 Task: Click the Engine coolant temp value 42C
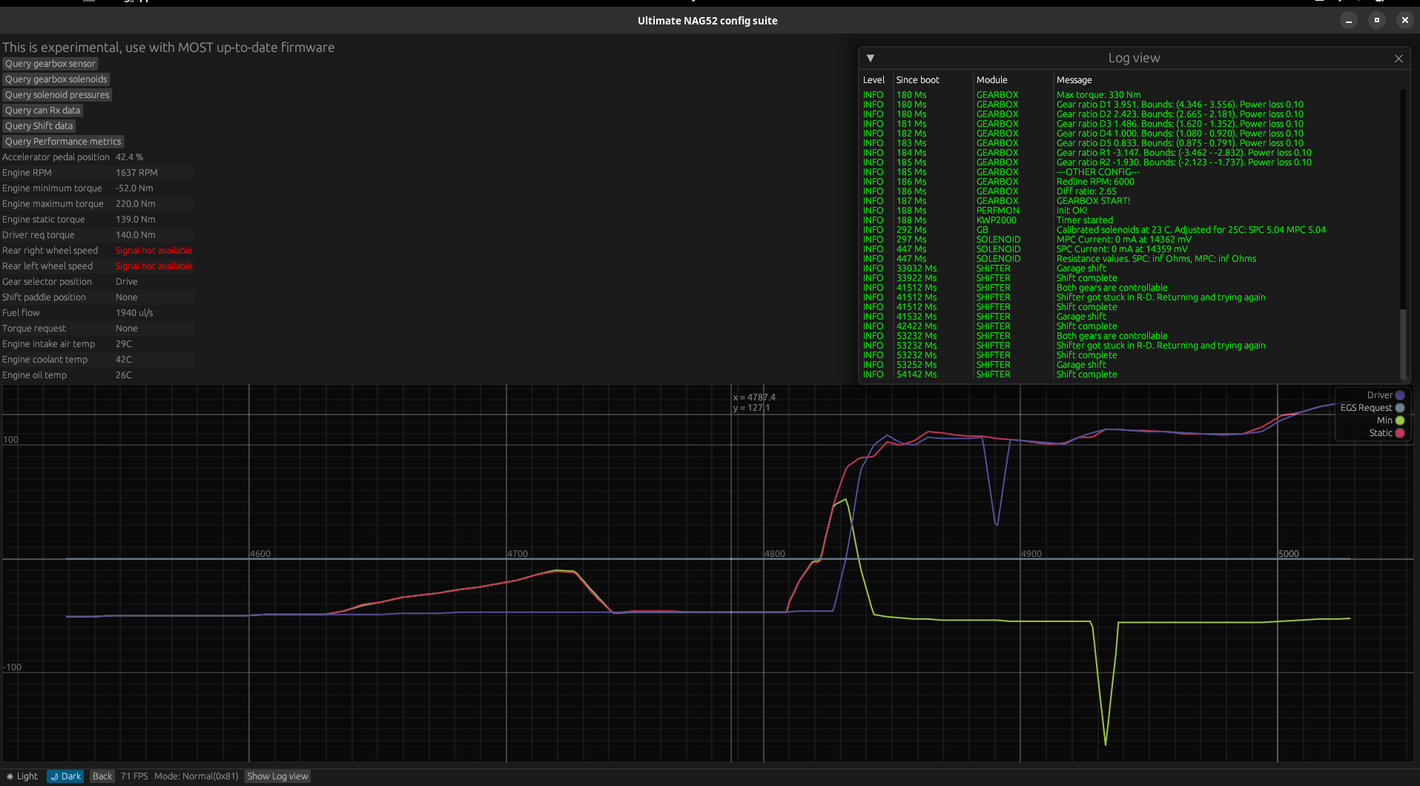pyautogui.click(x=123, y=359)
